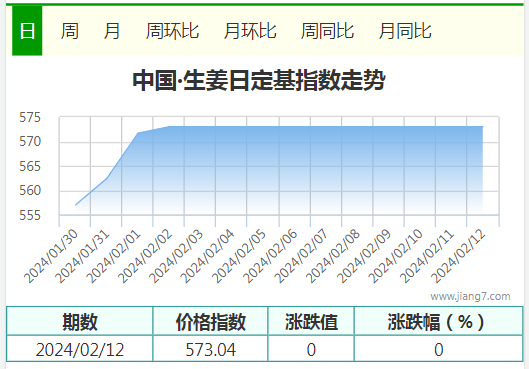
Task: Switch to the 周 weekly tab
Action: point(69,31)
